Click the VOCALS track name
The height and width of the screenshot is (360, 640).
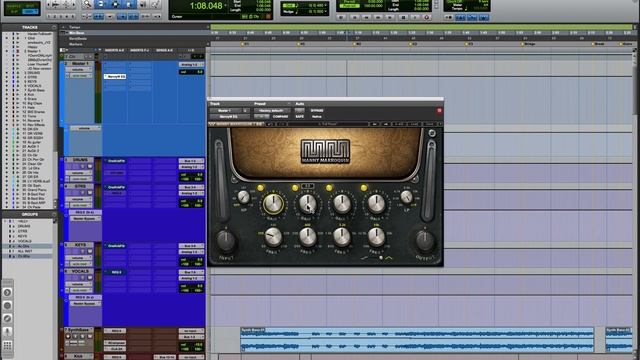tap(79, 271)
